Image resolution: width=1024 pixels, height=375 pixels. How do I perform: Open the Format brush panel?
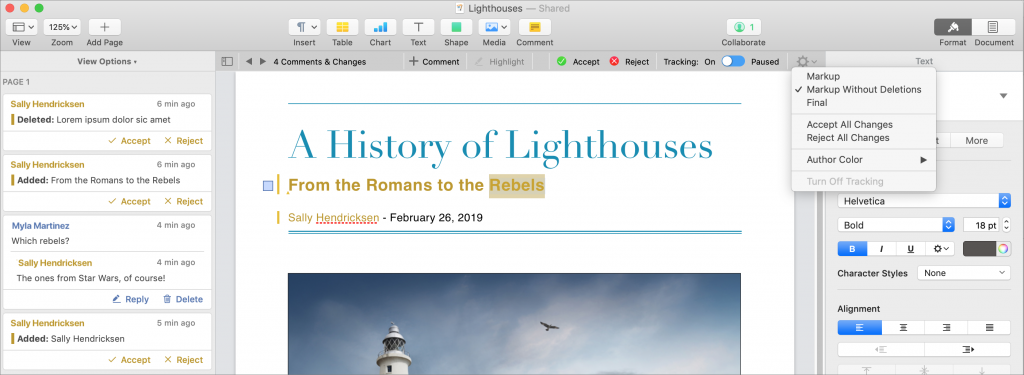[953, 27]
